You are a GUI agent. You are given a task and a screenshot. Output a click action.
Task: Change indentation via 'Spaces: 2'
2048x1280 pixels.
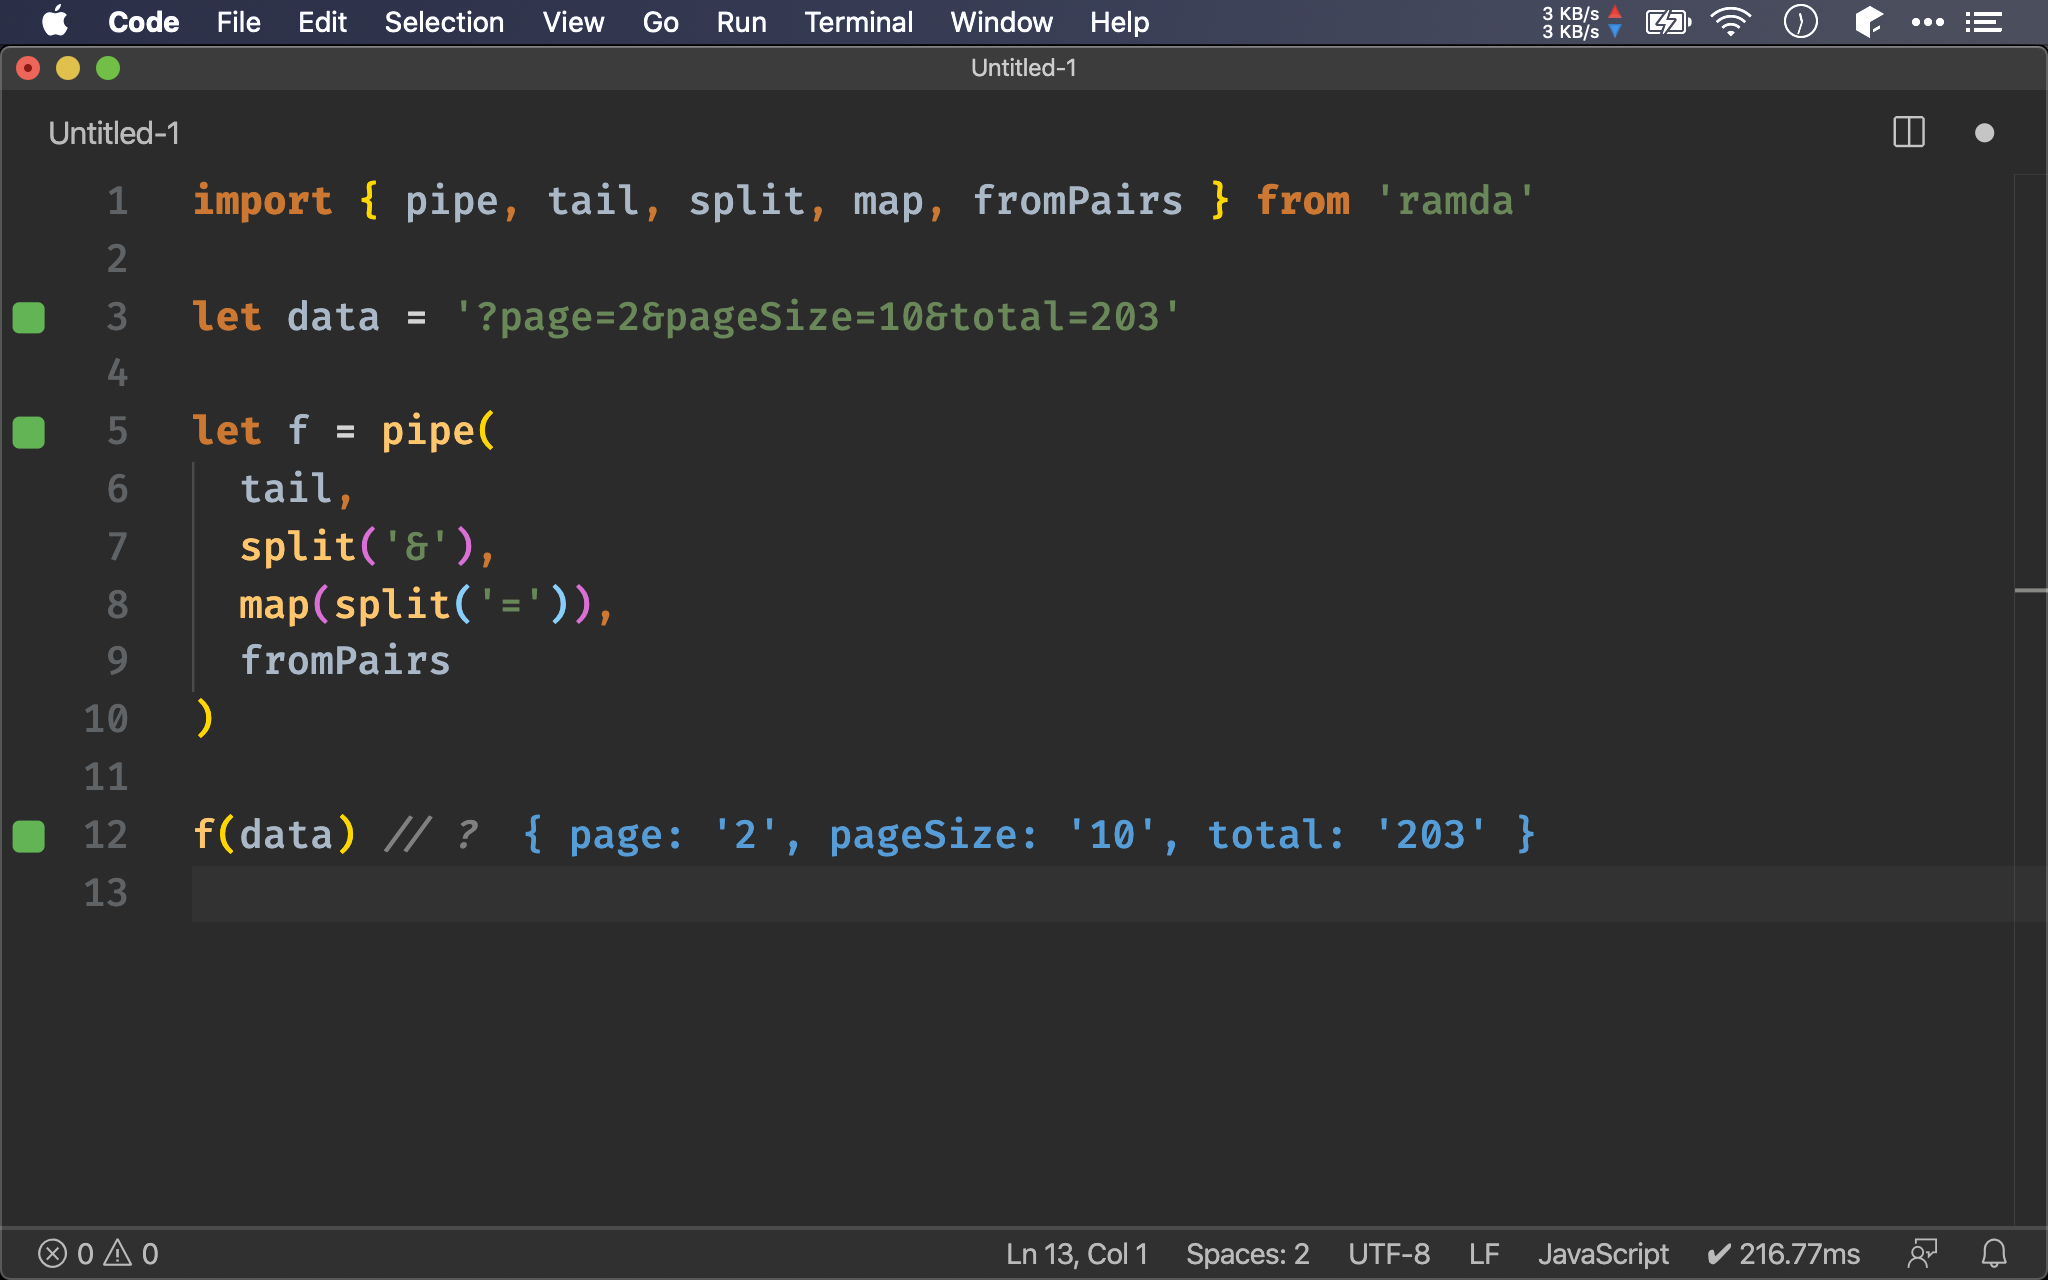(1247, 1254)
